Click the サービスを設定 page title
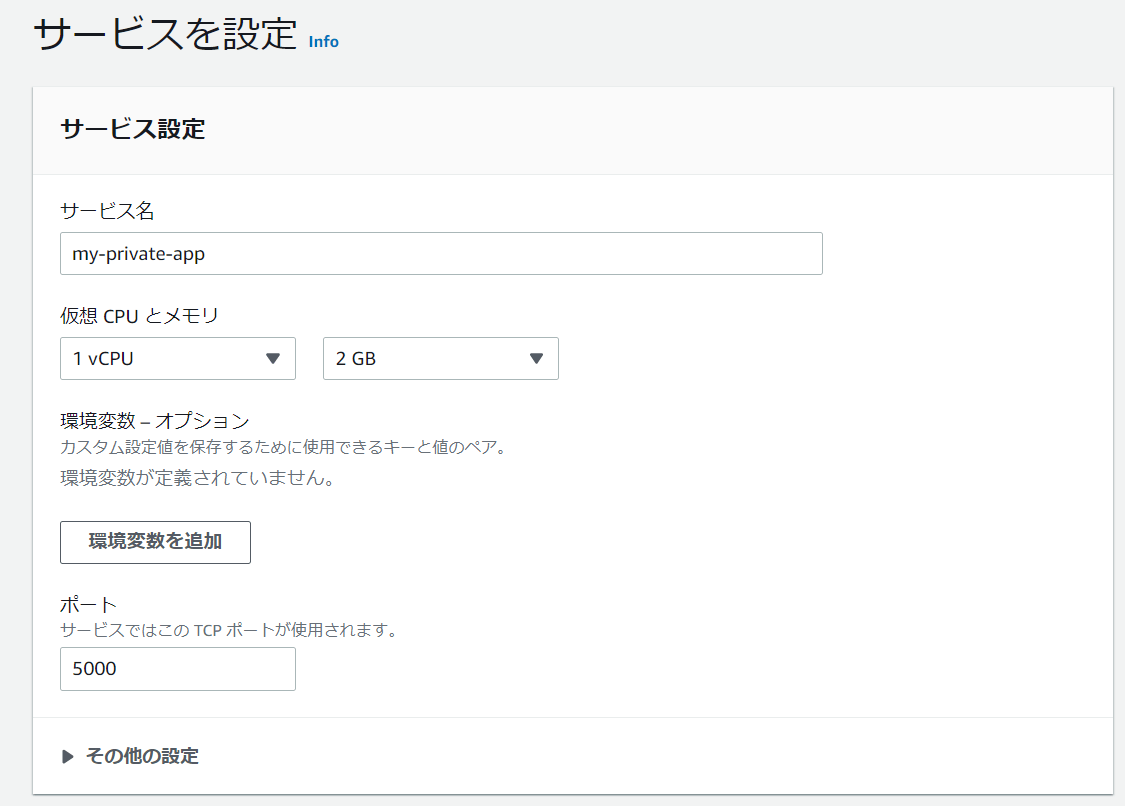This screenshot has width=1125, height=806. tap(165, 34)
